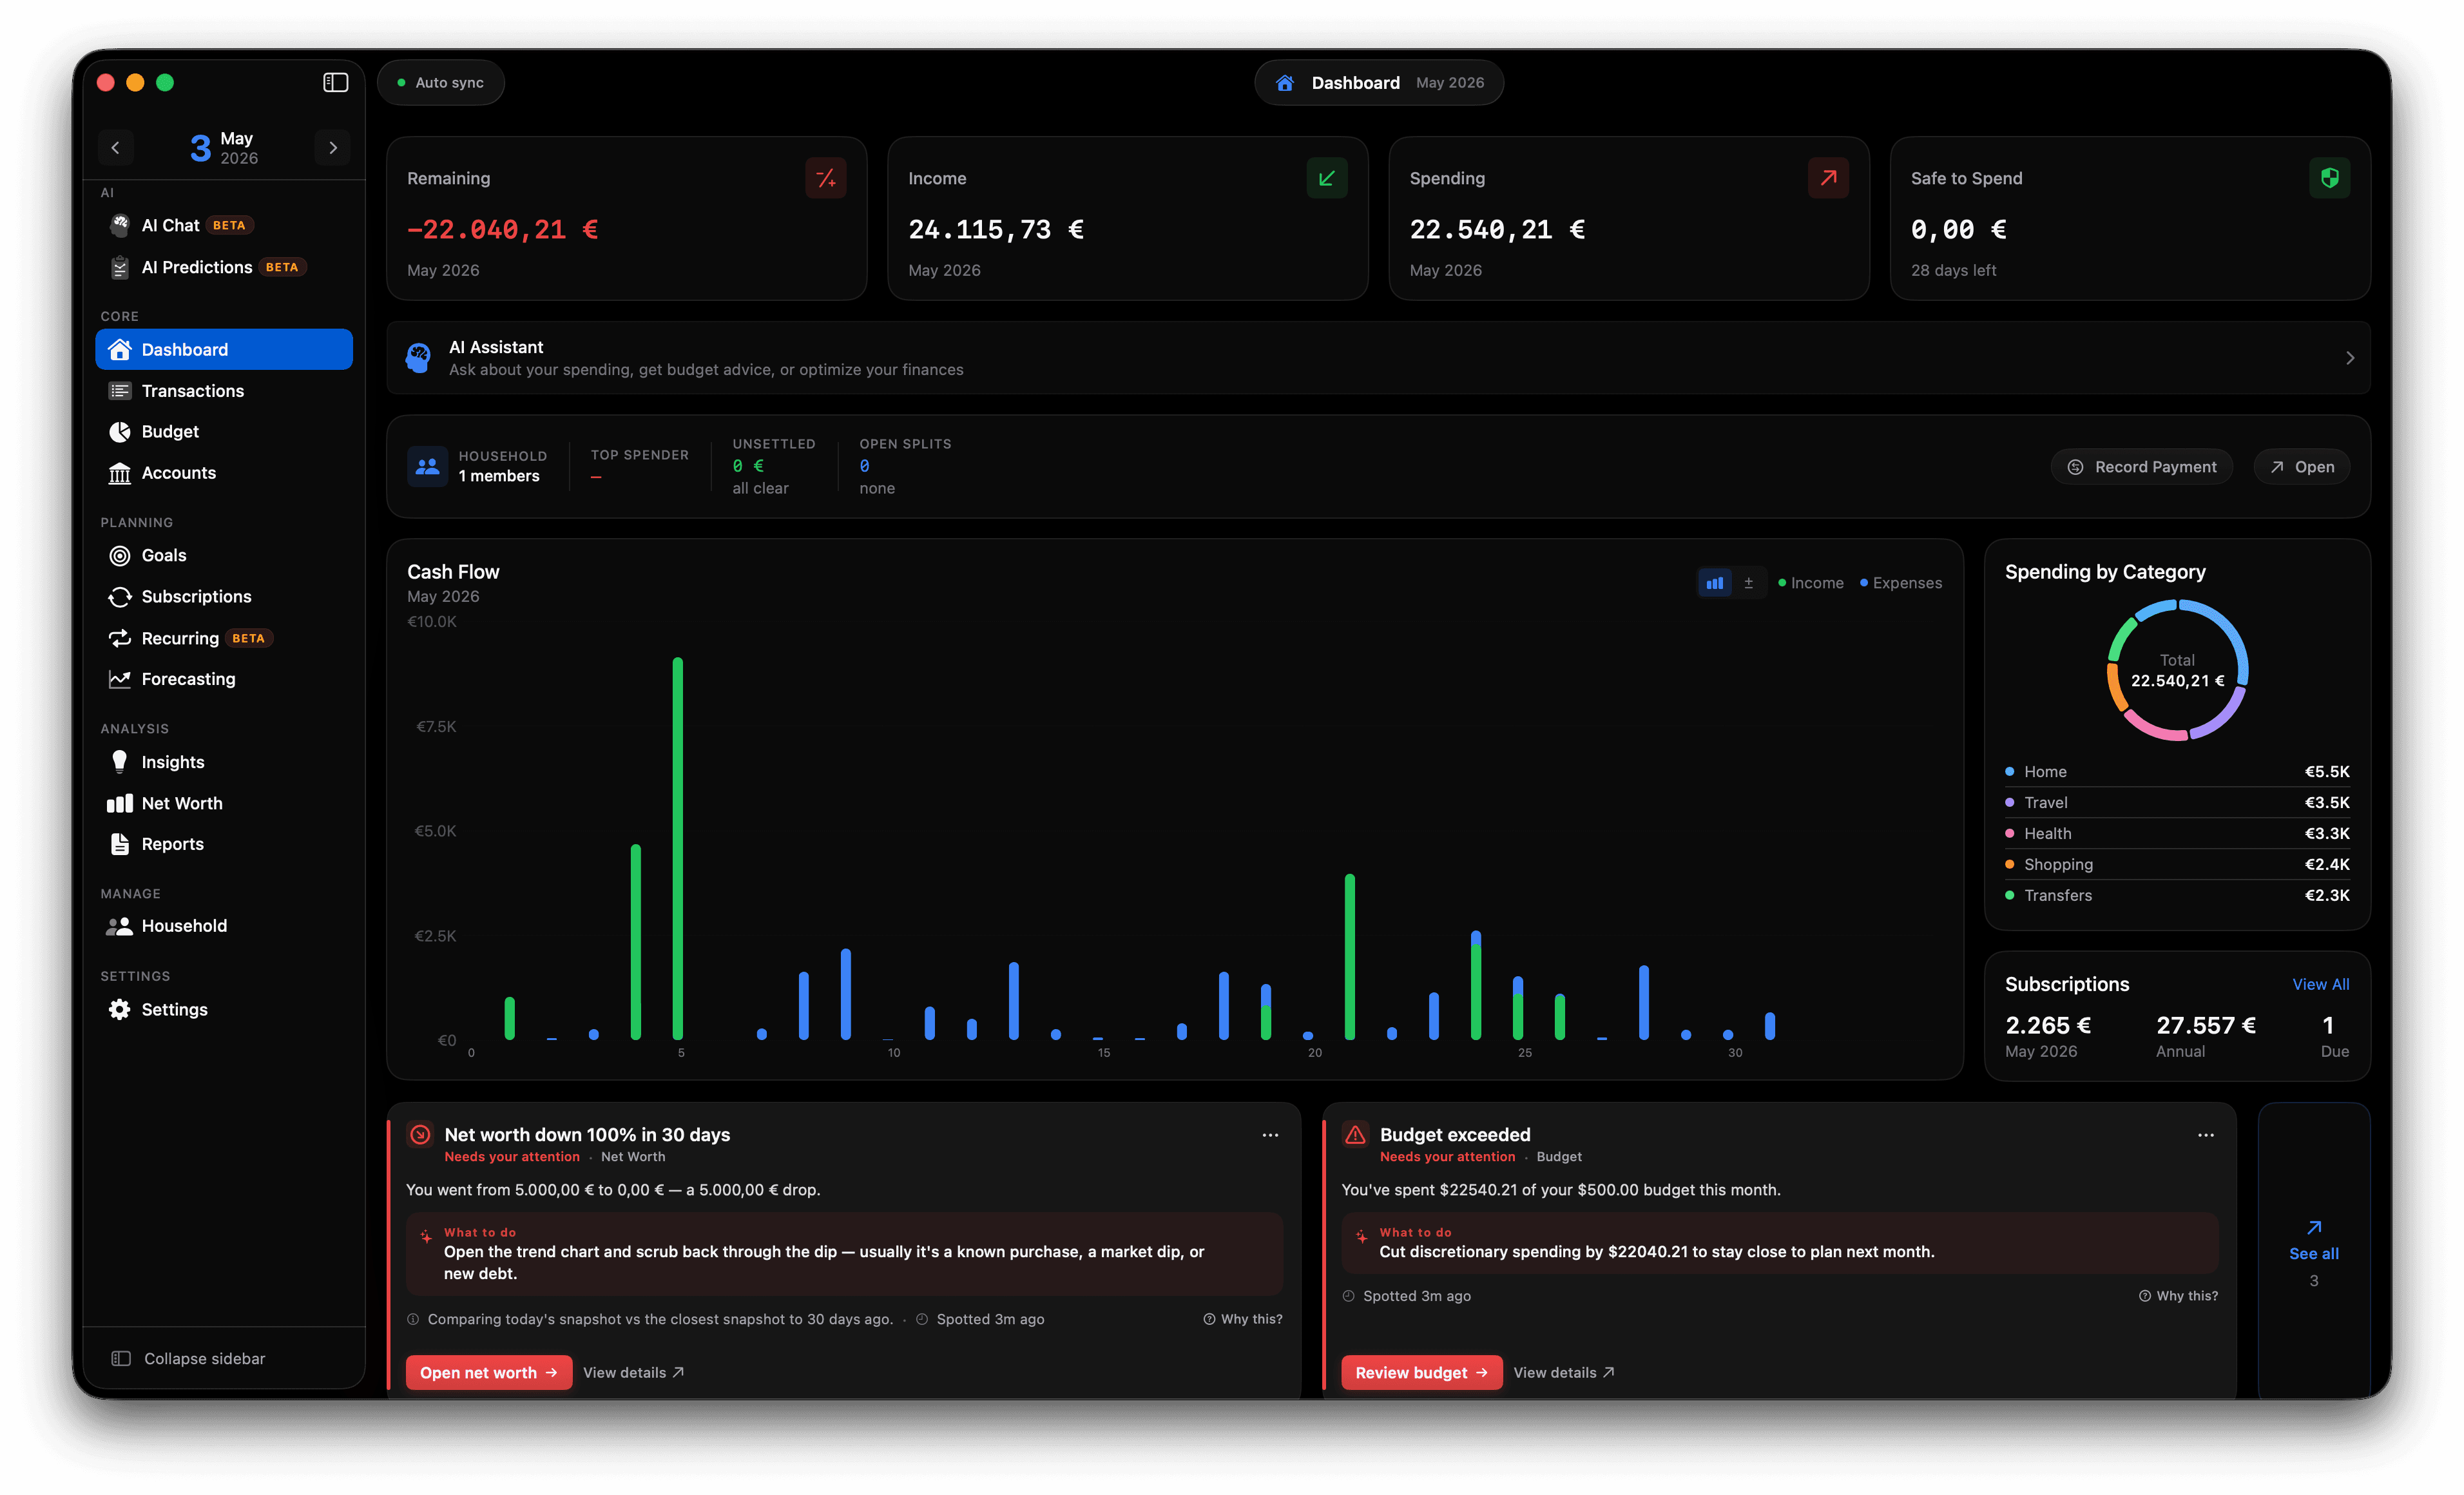This screenshot has width=2464, height=1495.
Task: Click Why this? on the Net worth alert
Action: [1243, 1319]
